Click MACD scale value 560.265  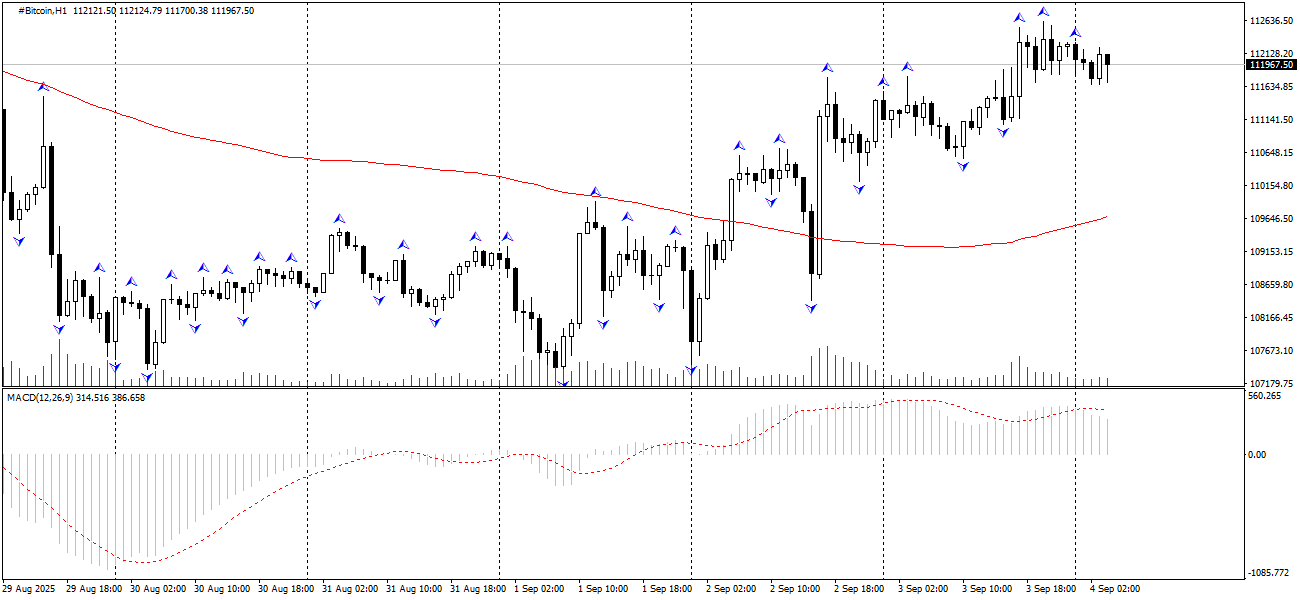pos(1265,396)
